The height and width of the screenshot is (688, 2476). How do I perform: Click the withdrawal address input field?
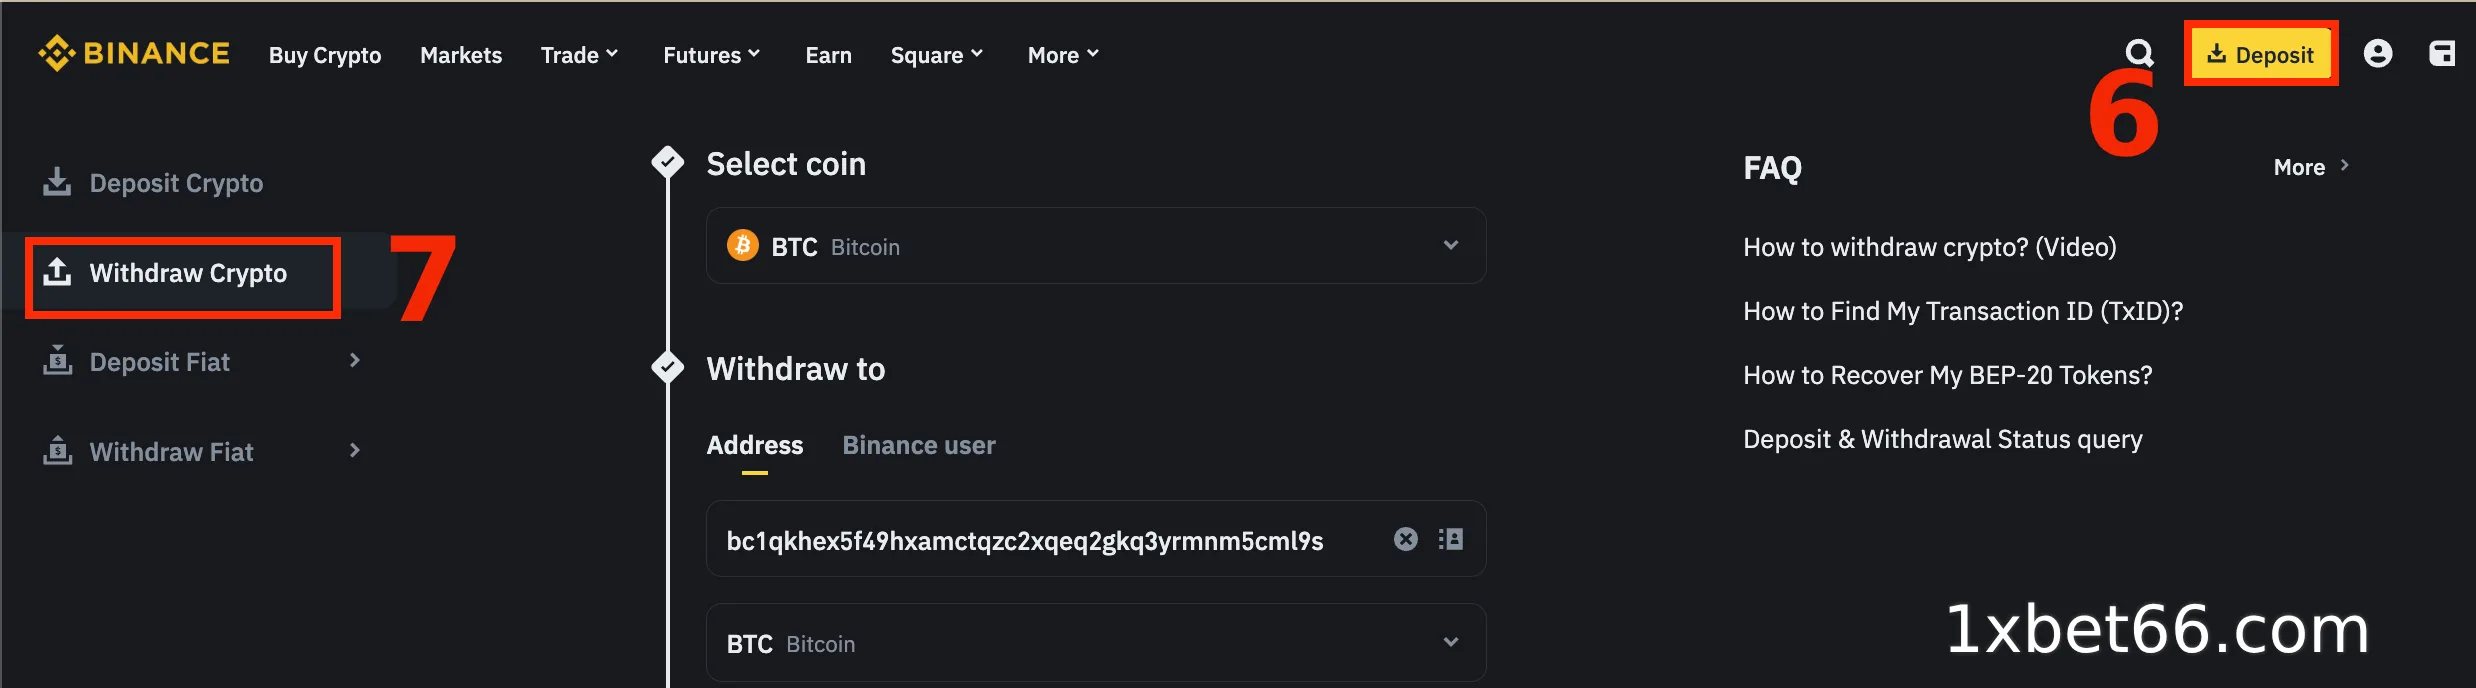[x=1040, y=541]
